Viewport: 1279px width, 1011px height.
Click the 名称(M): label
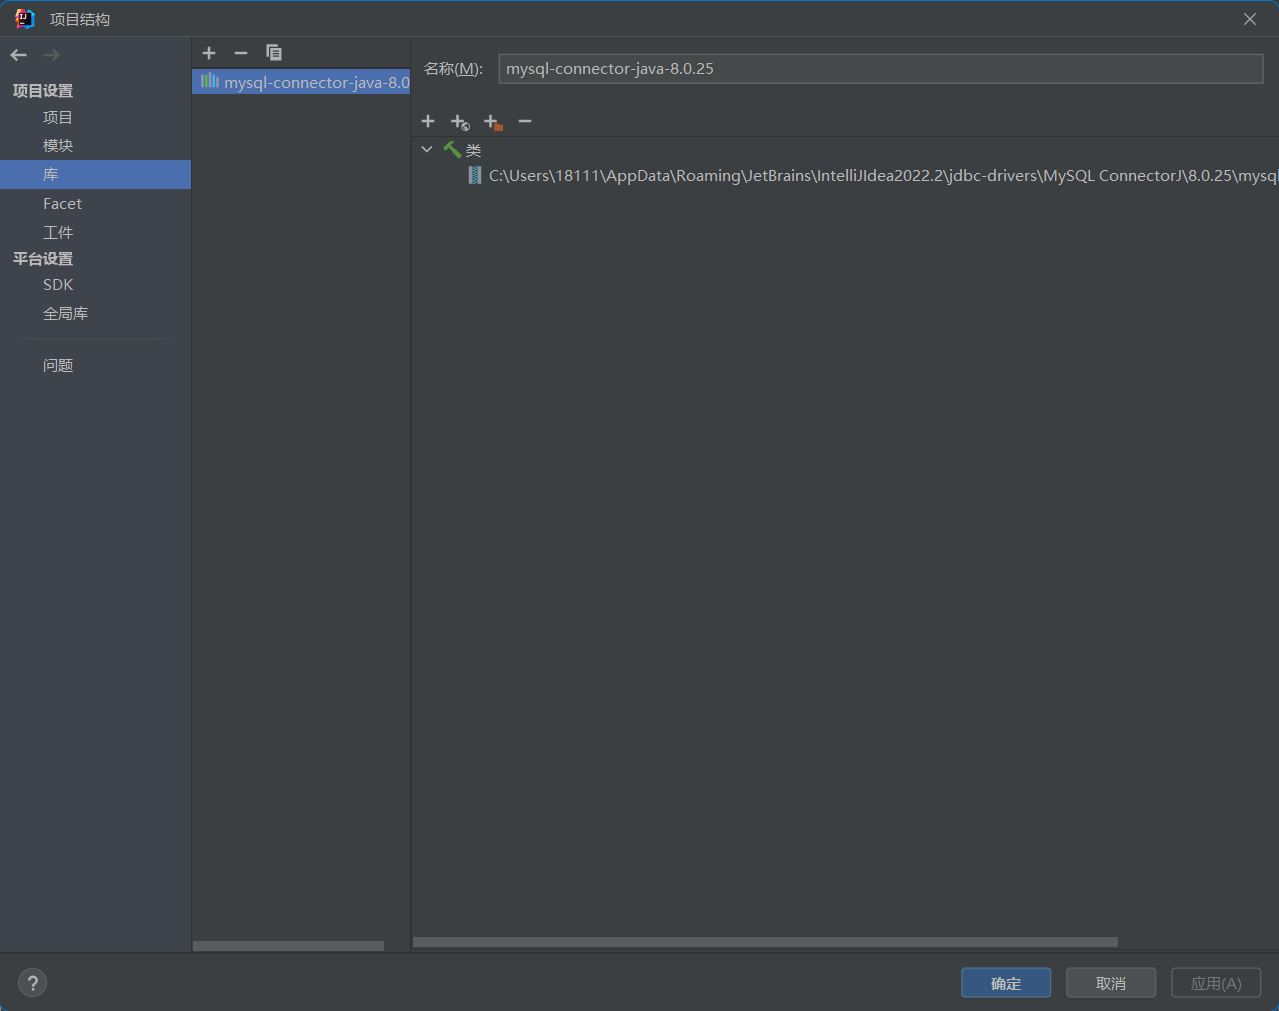[453, 69]
